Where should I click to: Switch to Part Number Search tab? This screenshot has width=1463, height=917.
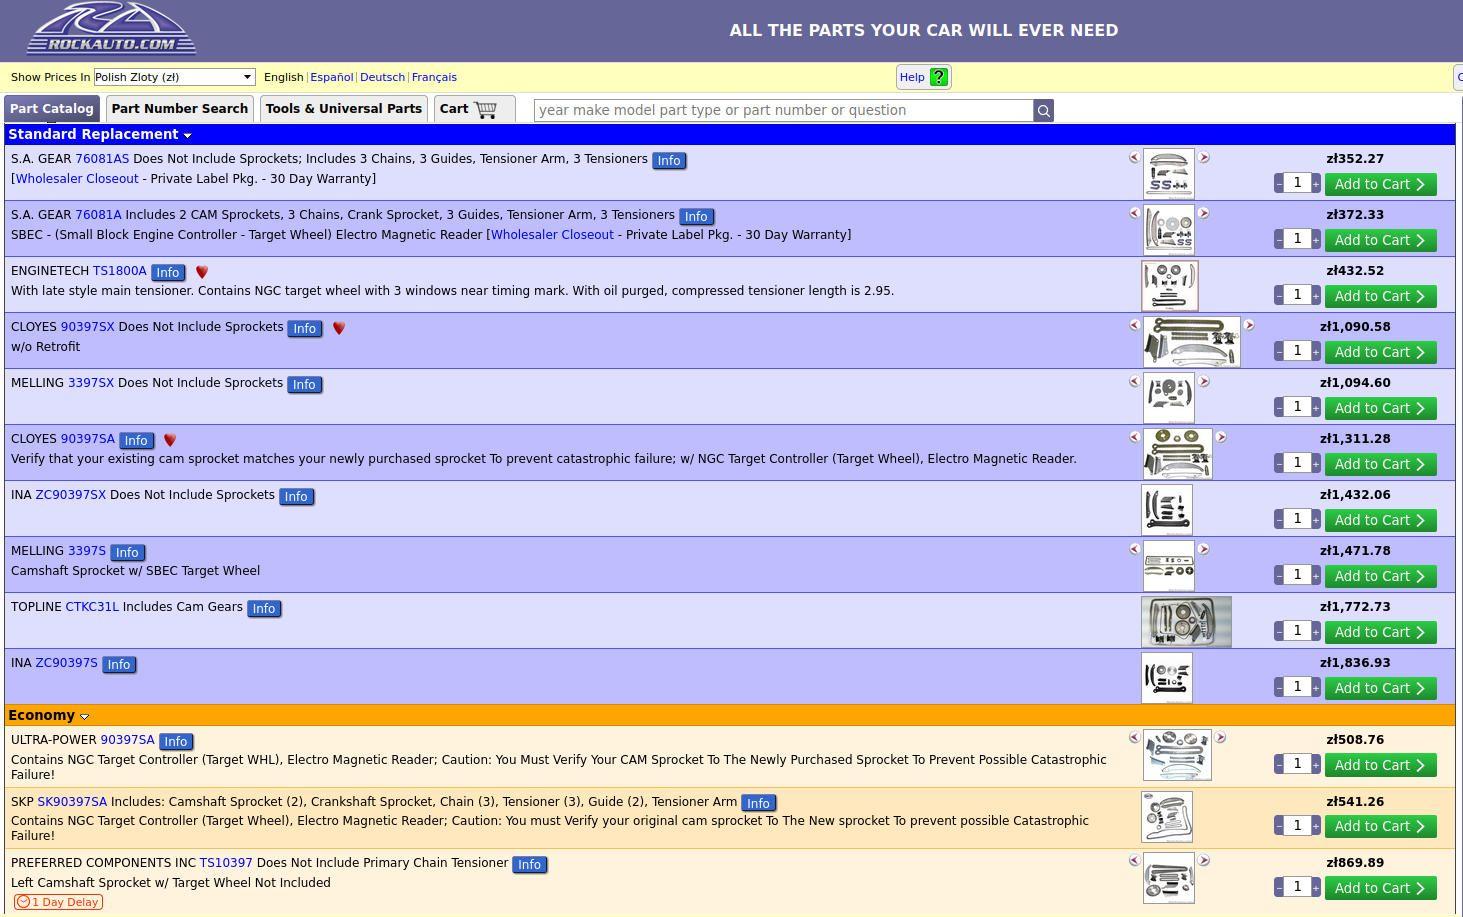click(179, 109)
